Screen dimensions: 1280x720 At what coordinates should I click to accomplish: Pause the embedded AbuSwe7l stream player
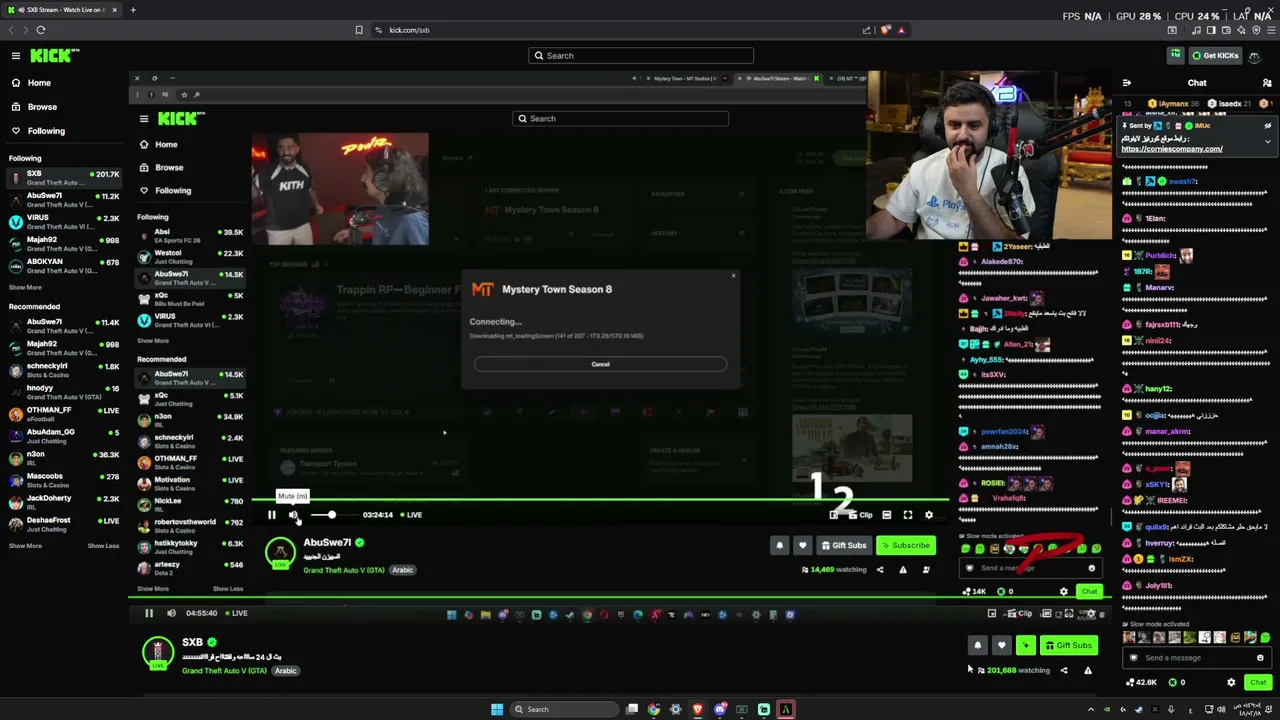coord(272,515)
